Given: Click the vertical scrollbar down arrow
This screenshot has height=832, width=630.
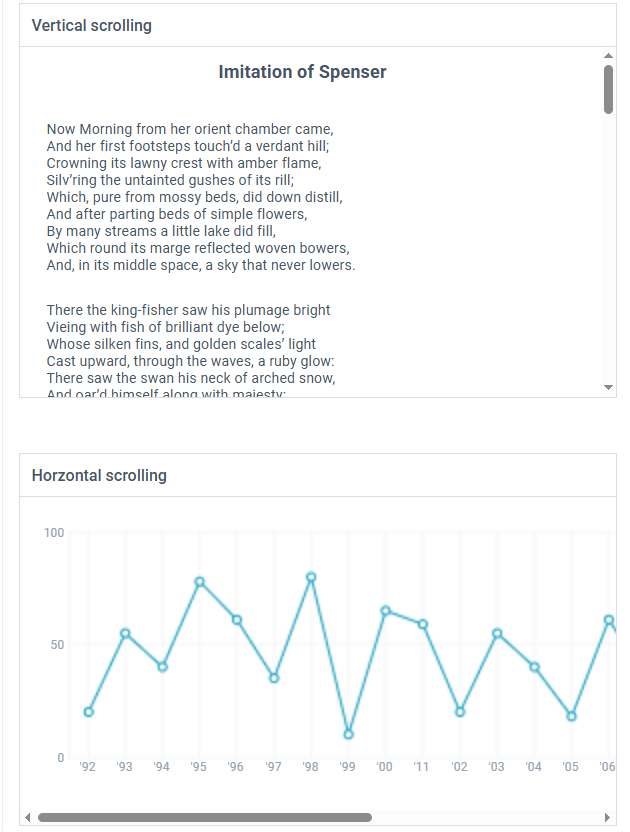Looking at the screenshot, I should pos(608,387).
